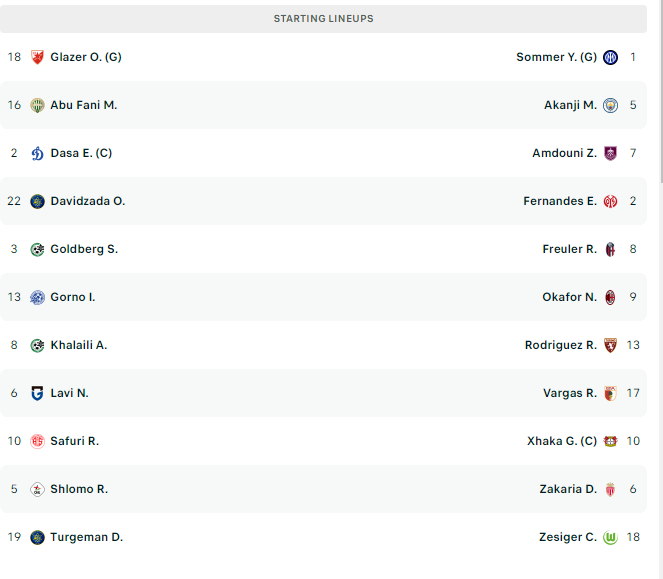Open Turgeman D. player profile
Screen dimensions: 663x579
coord(86,537)
